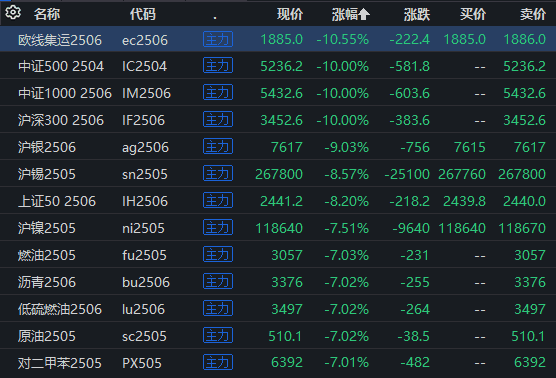The image size is (556, 378).
Task: Click the 主力 badge for bu2506
Action: [x=218, y=281]
